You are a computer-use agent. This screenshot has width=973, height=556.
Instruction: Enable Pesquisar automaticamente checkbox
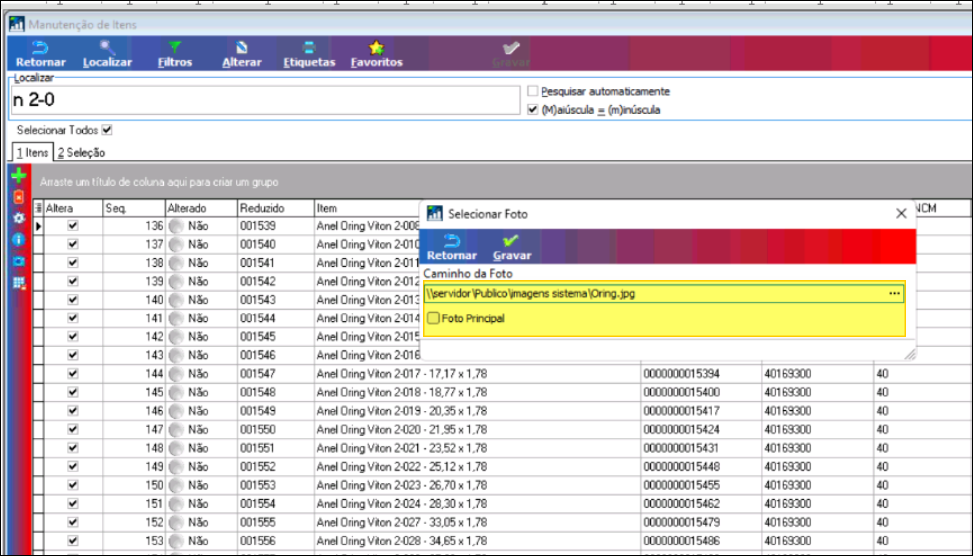pos(533,91)
